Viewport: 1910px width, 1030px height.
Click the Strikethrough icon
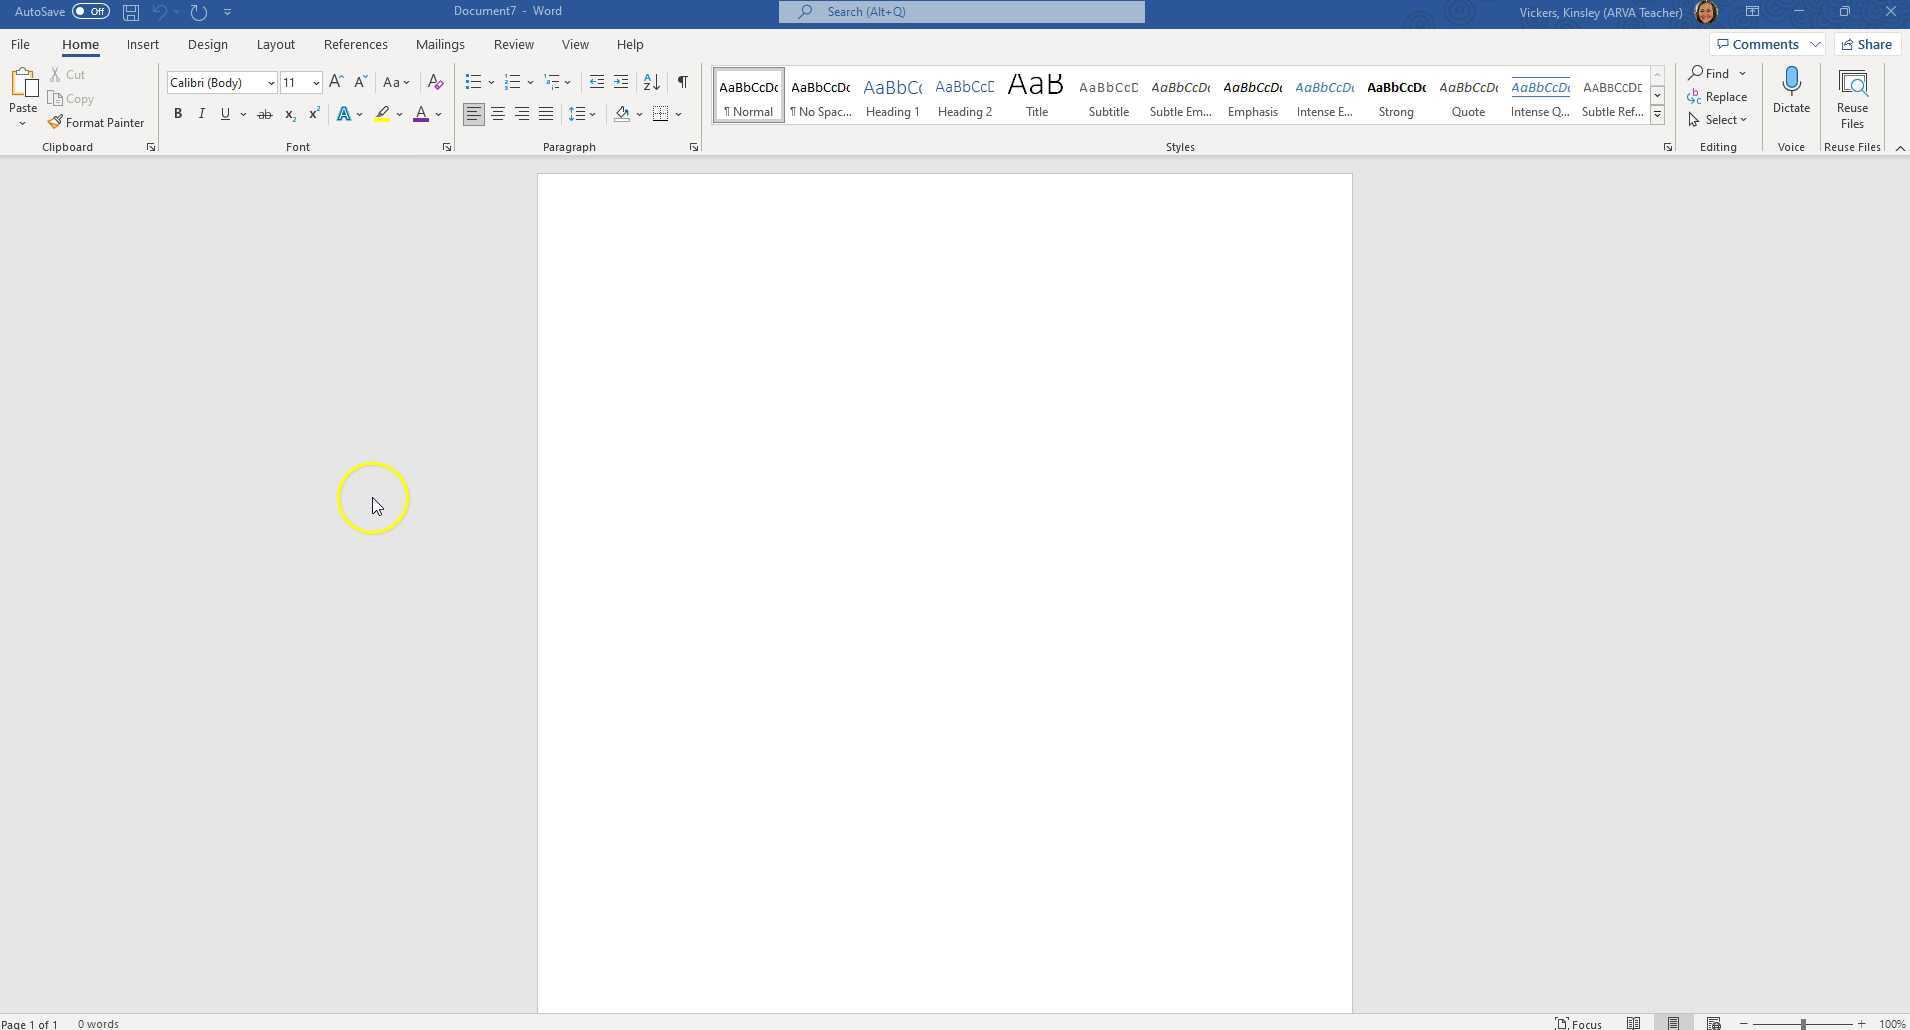click(264, 114)
